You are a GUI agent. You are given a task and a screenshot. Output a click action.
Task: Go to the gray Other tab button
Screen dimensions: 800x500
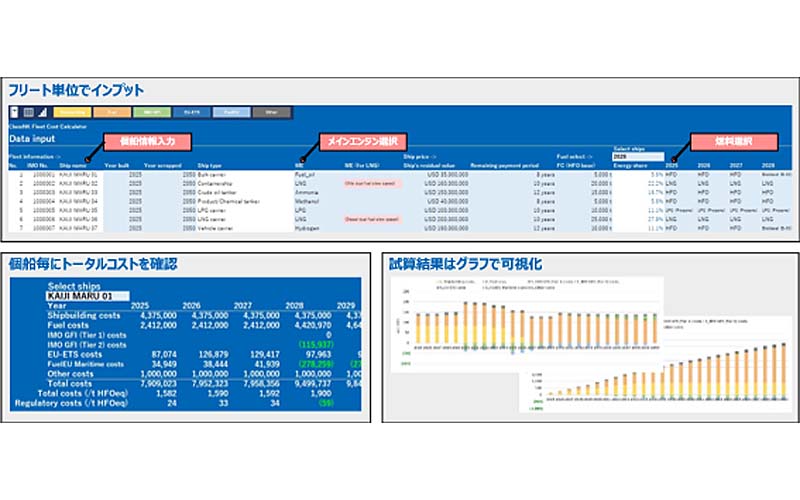tap(271, 112)
